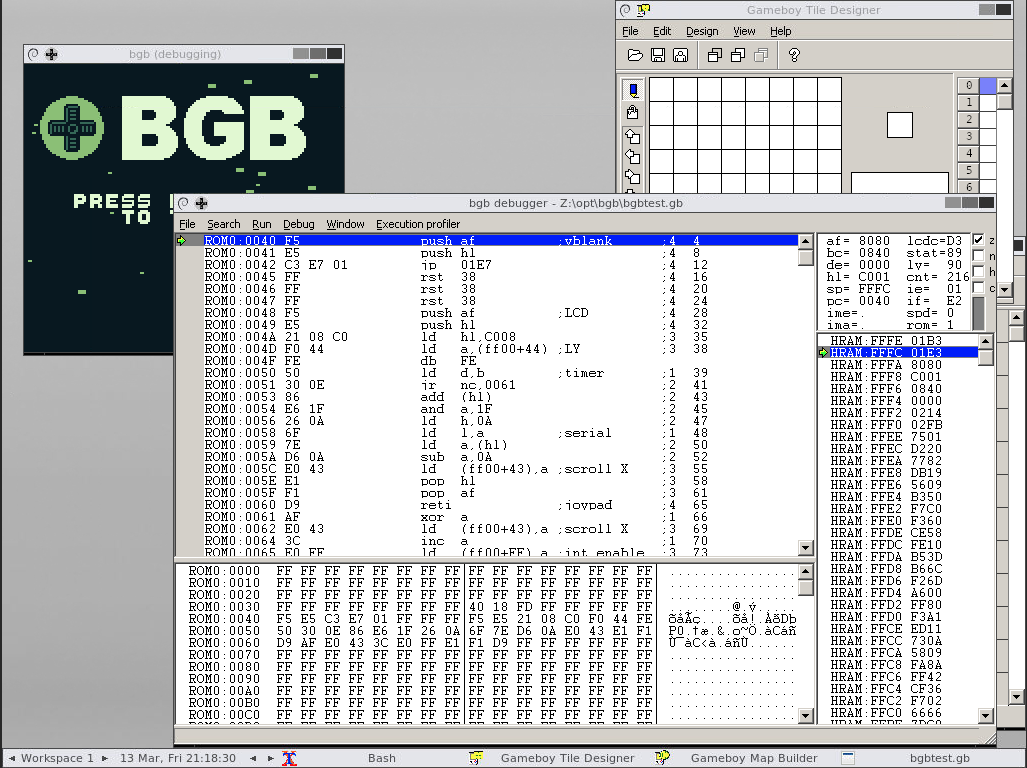Click the third Tile Designer toolbar icon, right of Save
Screen dimensions: 1027x768
(681, 56)
